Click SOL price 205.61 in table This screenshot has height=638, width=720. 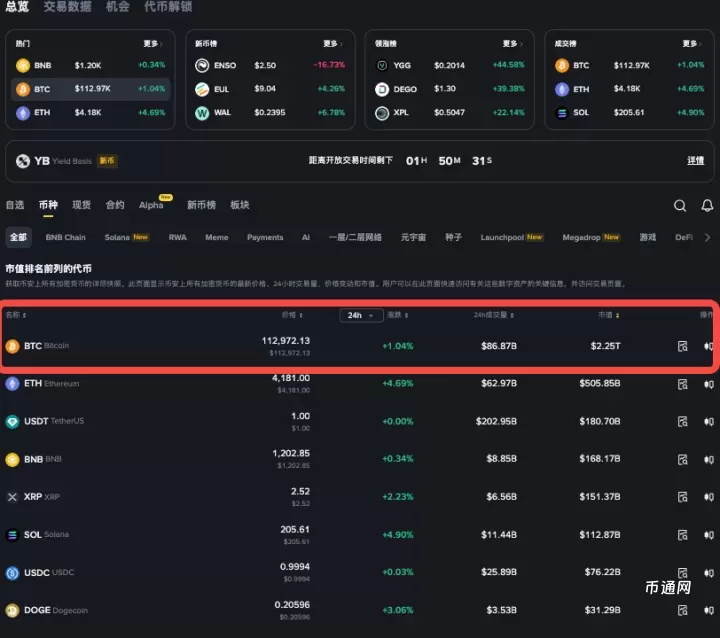point(295,530)
